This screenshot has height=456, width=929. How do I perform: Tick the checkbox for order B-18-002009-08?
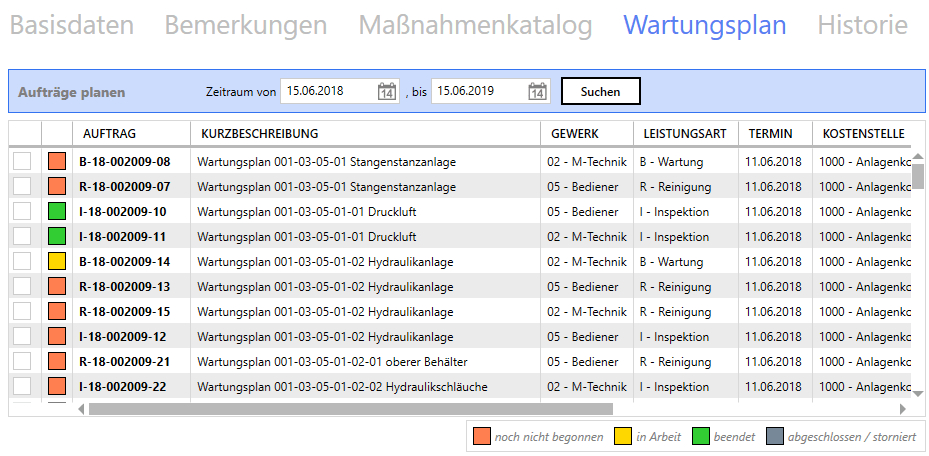(x=22, y=161)
